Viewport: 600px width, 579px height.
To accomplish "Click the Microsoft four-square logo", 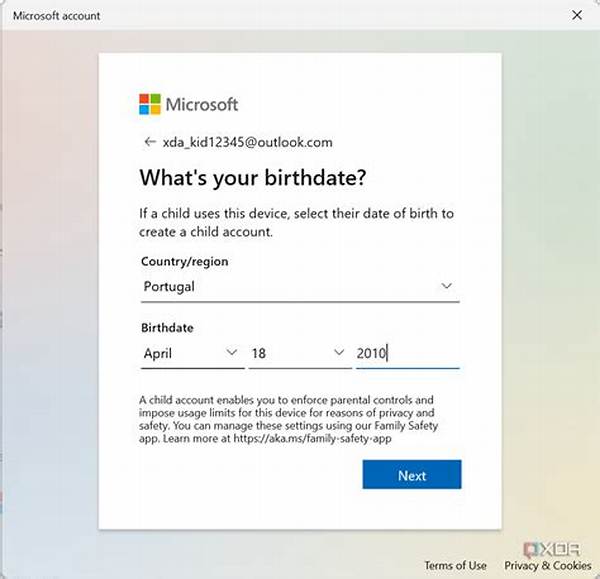I will coord(150,104).
